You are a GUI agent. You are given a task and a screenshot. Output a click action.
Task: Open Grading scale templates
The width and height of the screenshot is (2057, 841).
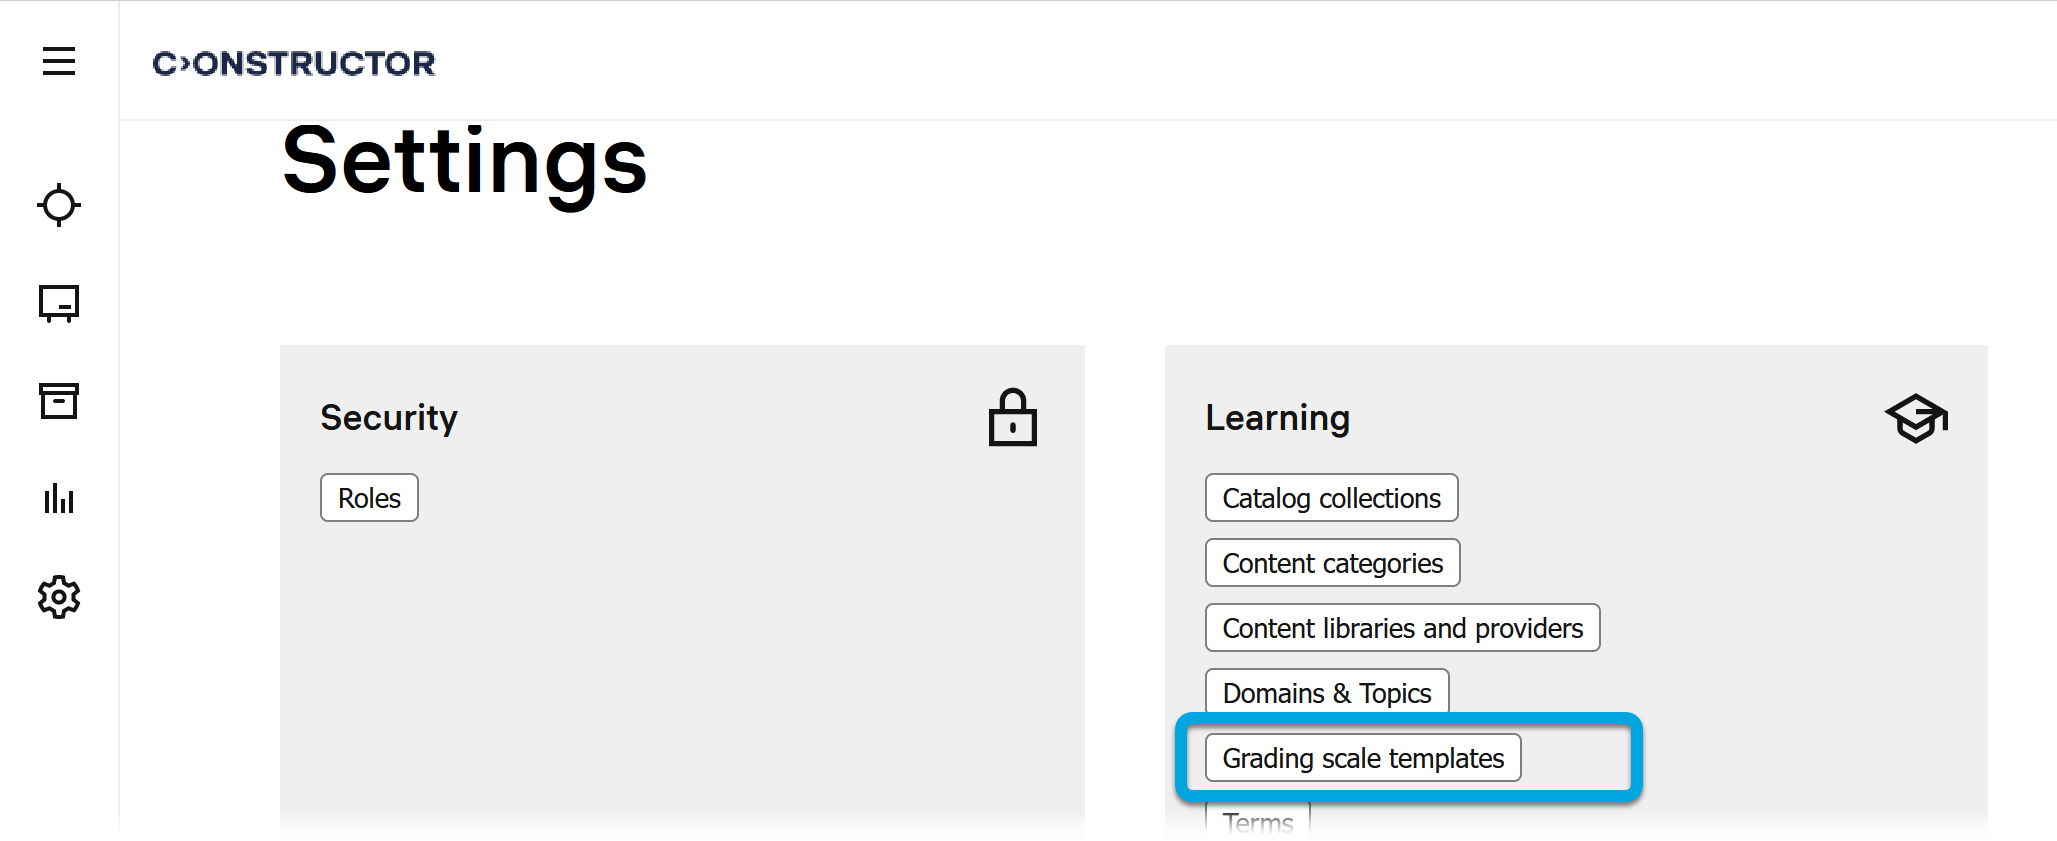(x=1362, y=758)
